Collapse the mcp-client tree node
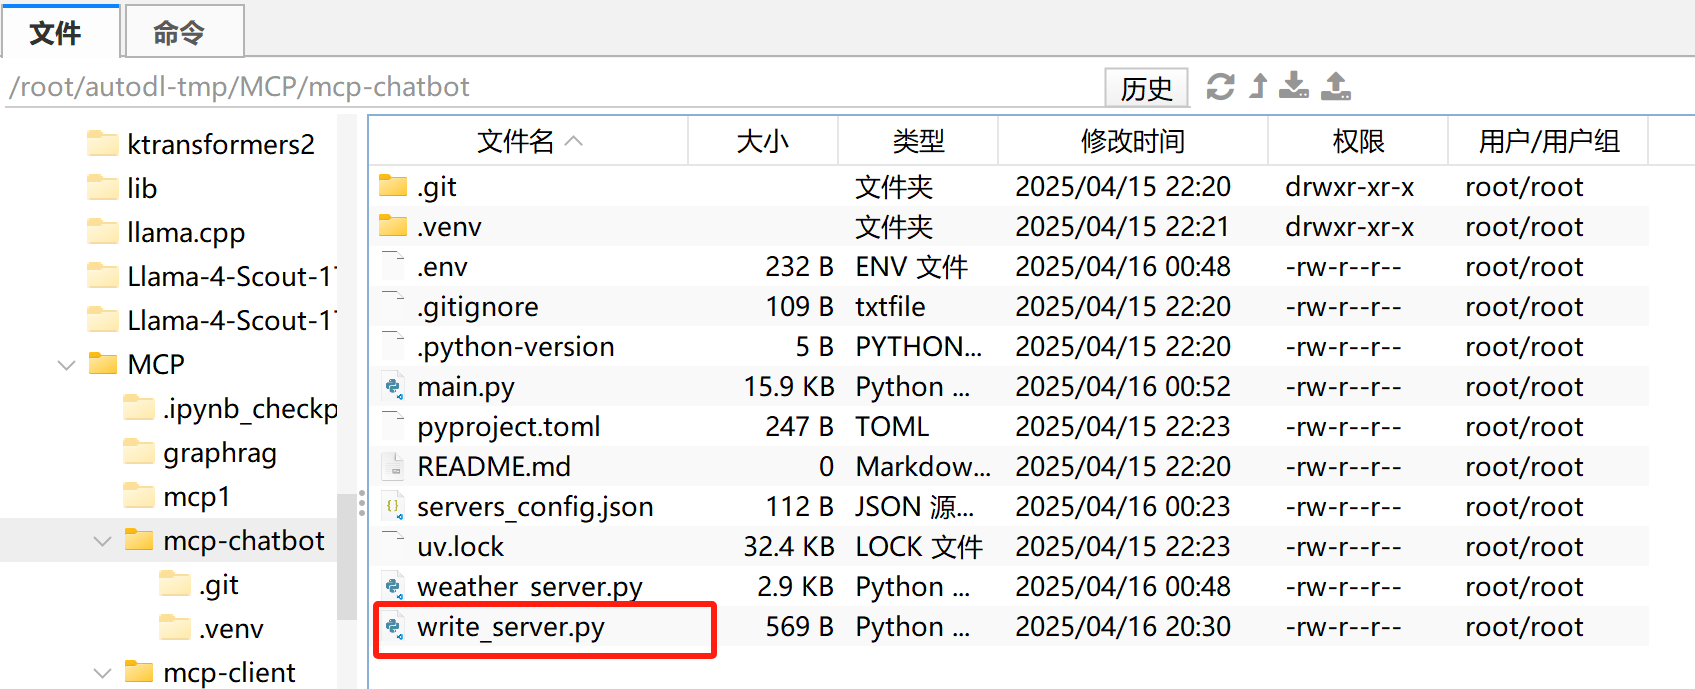The height and width of the screenshot is (689, 1695). tap(102, 673)
